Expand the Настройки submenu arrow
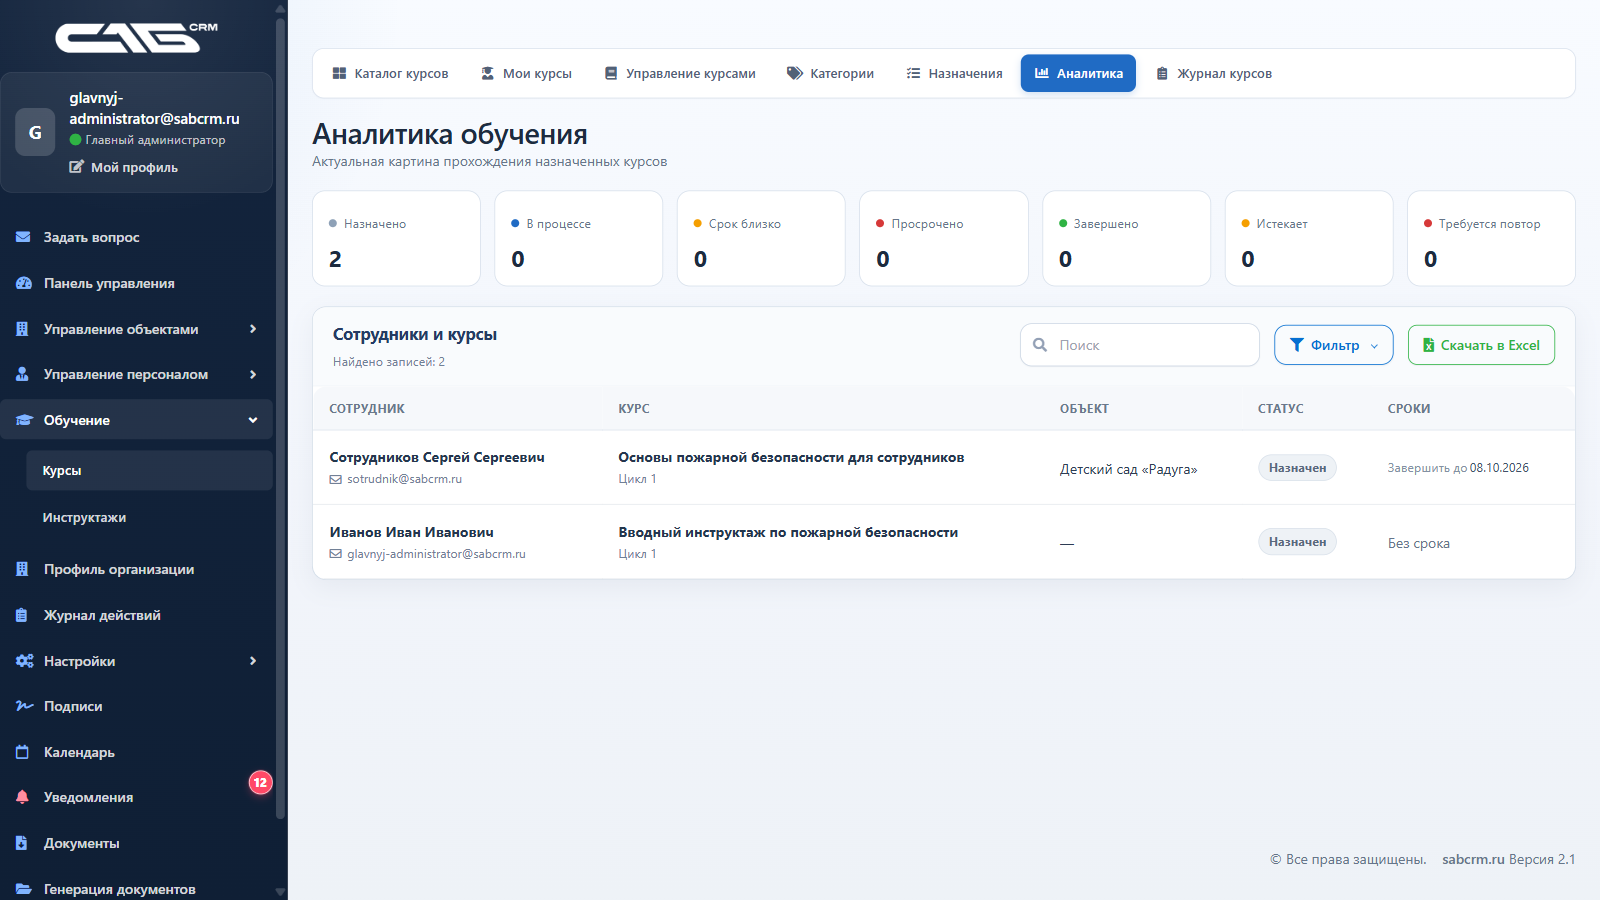 click(253, 661)
